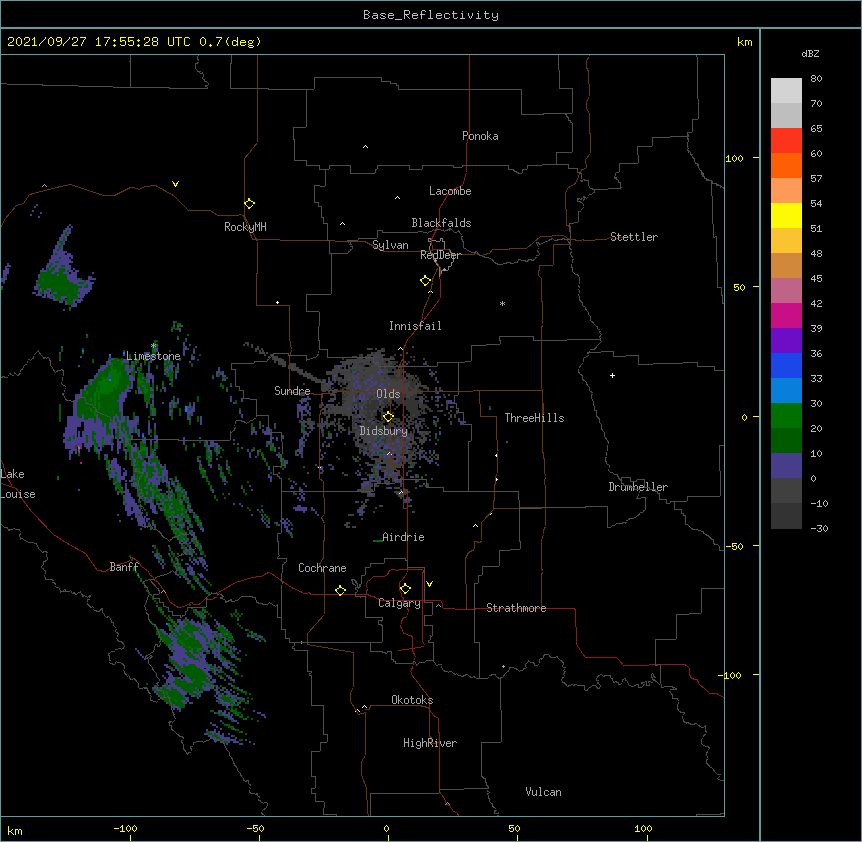Image resolution: width=862 pixels, height=842 pixels.
Task: Pick the light gray top swatch in legend
Action: pyautogui.click(x=786, y=91)
